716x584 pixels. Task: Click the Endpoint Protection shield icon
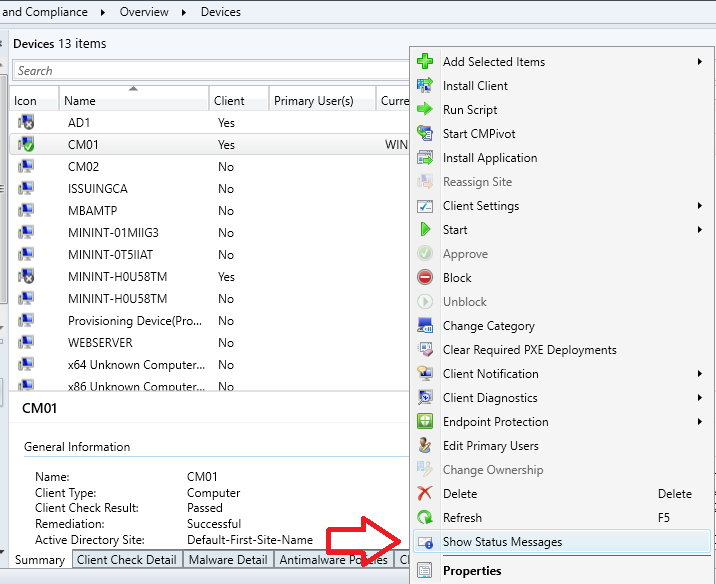[425, 421]
